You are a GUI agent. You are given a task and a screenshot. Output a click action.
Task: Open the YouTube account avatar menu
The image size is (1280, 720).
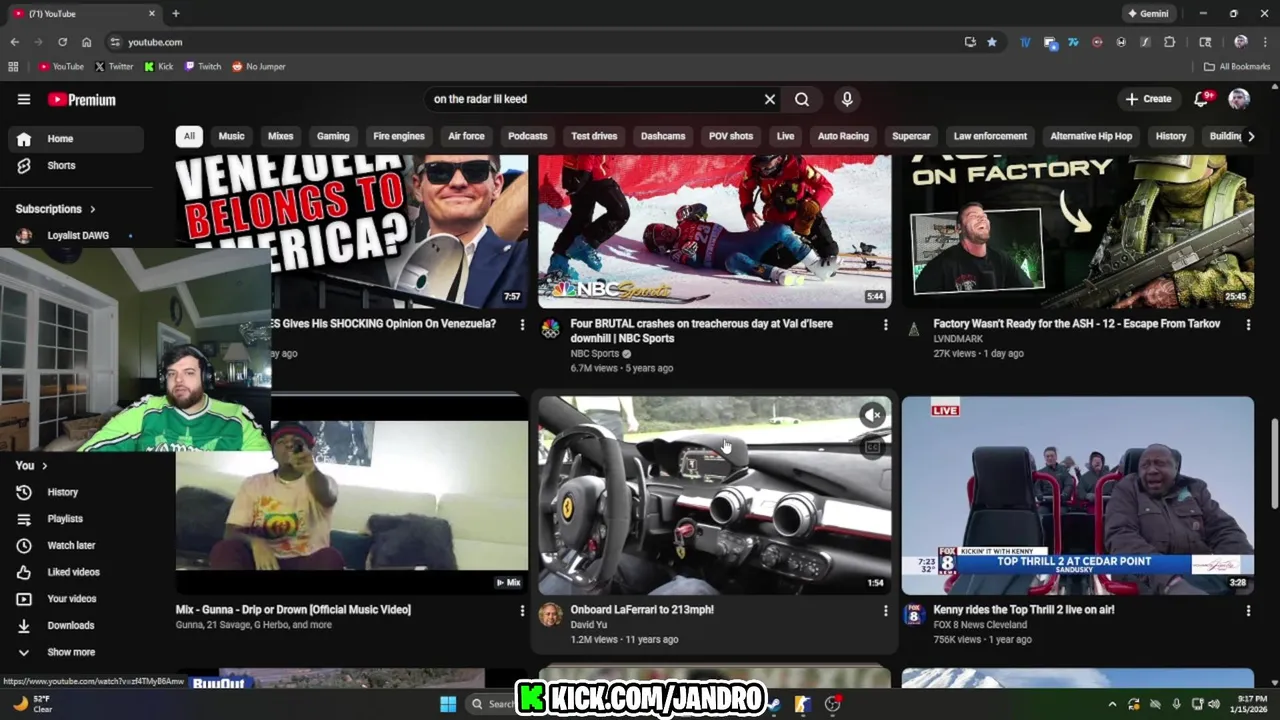[x=1239, y=99]
